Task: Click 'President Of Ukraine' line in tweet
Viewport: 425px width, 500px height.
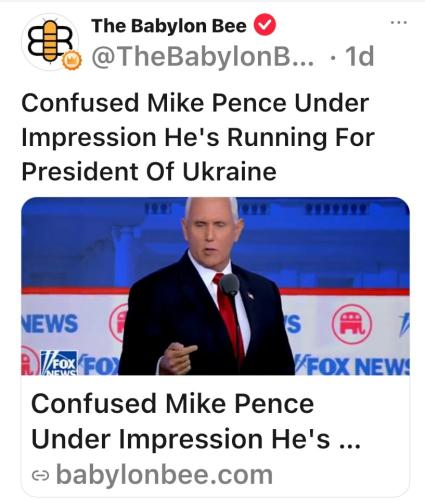Action: 149,172
